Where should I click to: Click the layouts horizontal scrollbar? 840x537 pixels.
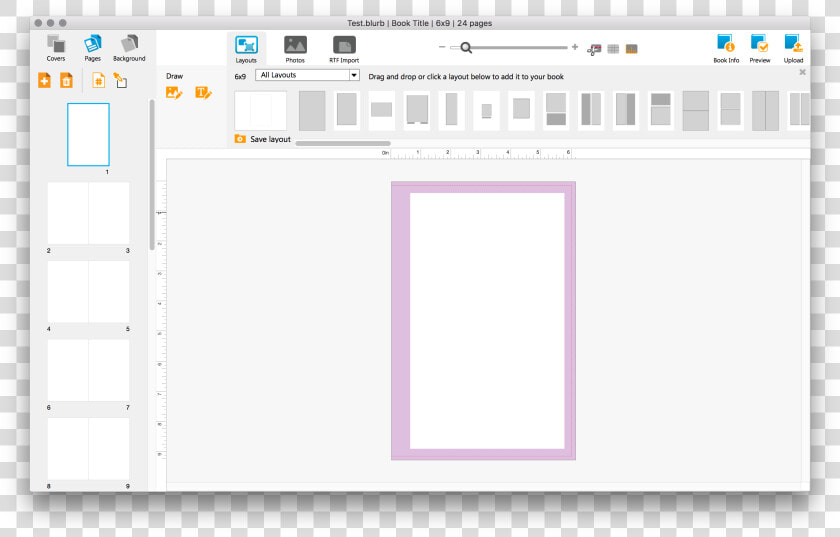tap(343, 144)
